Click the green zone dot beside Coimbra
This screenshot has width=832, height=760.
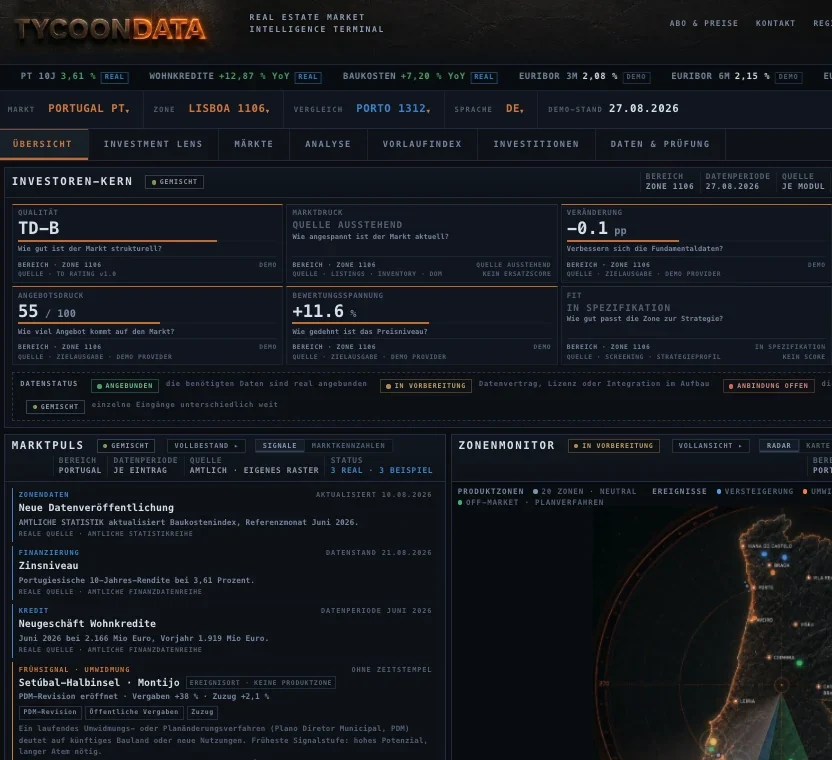point(800,663)
